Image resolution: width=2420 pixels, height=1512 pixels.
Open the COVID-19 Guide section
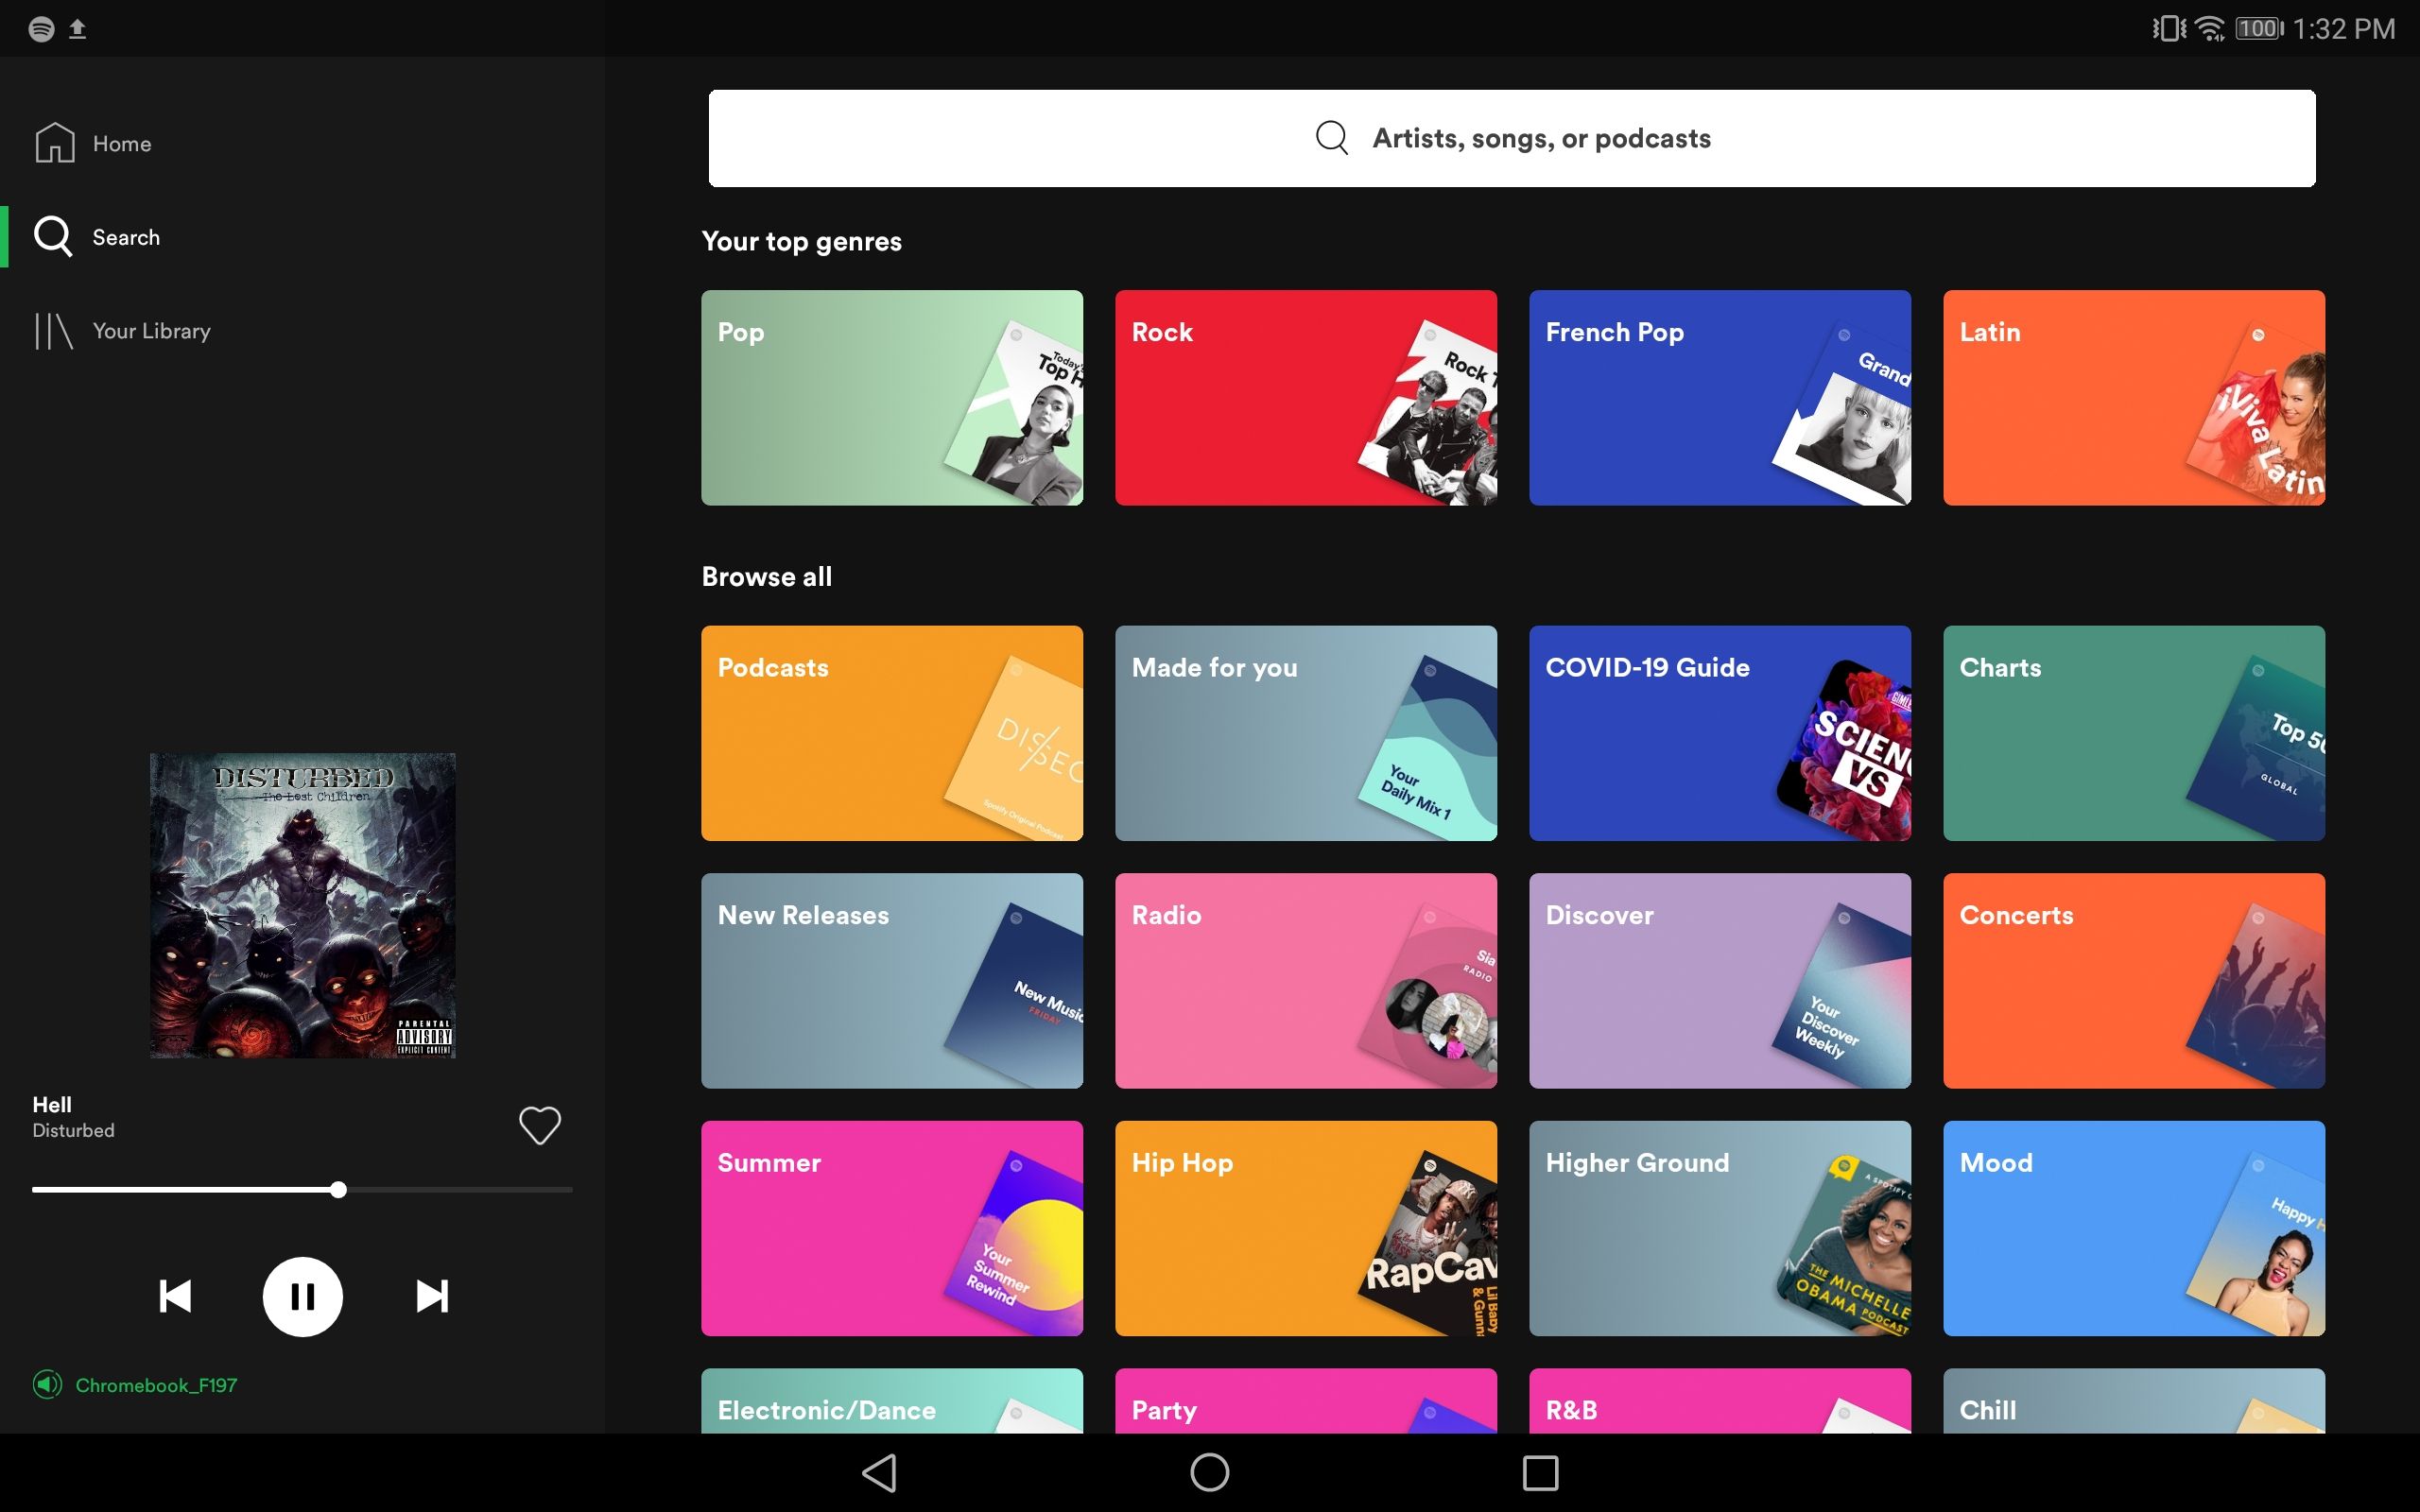pyautogui.click(x=1718, y=733)
